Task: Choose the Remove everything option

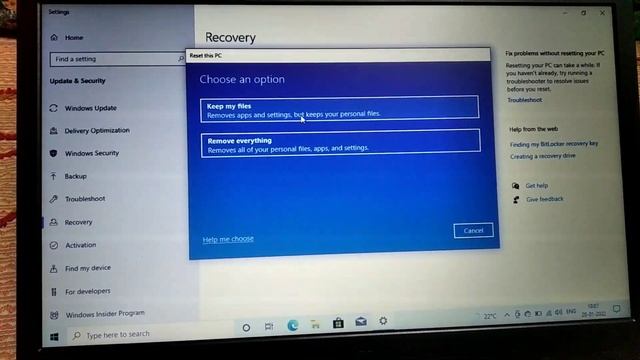Action: click(x=340, y=143)
